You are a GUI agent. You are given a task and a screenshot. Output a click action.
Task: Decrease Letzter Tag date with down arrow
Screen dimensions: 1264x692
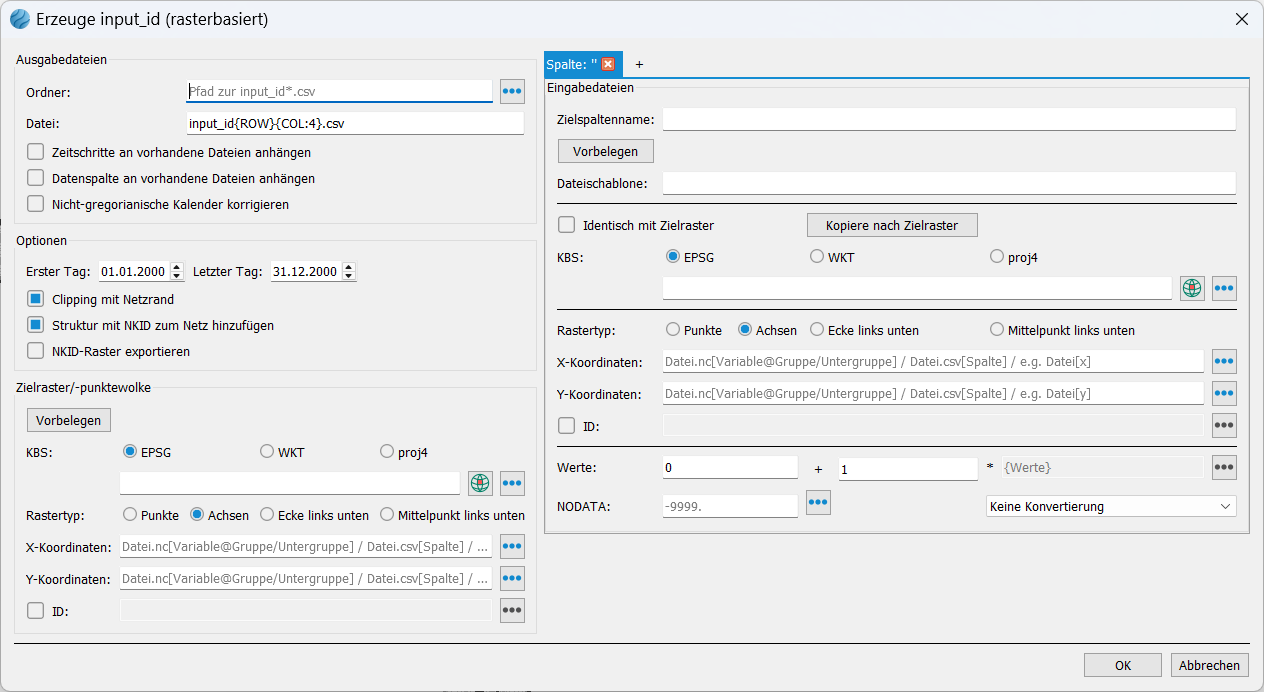click(x=349, y=276)
